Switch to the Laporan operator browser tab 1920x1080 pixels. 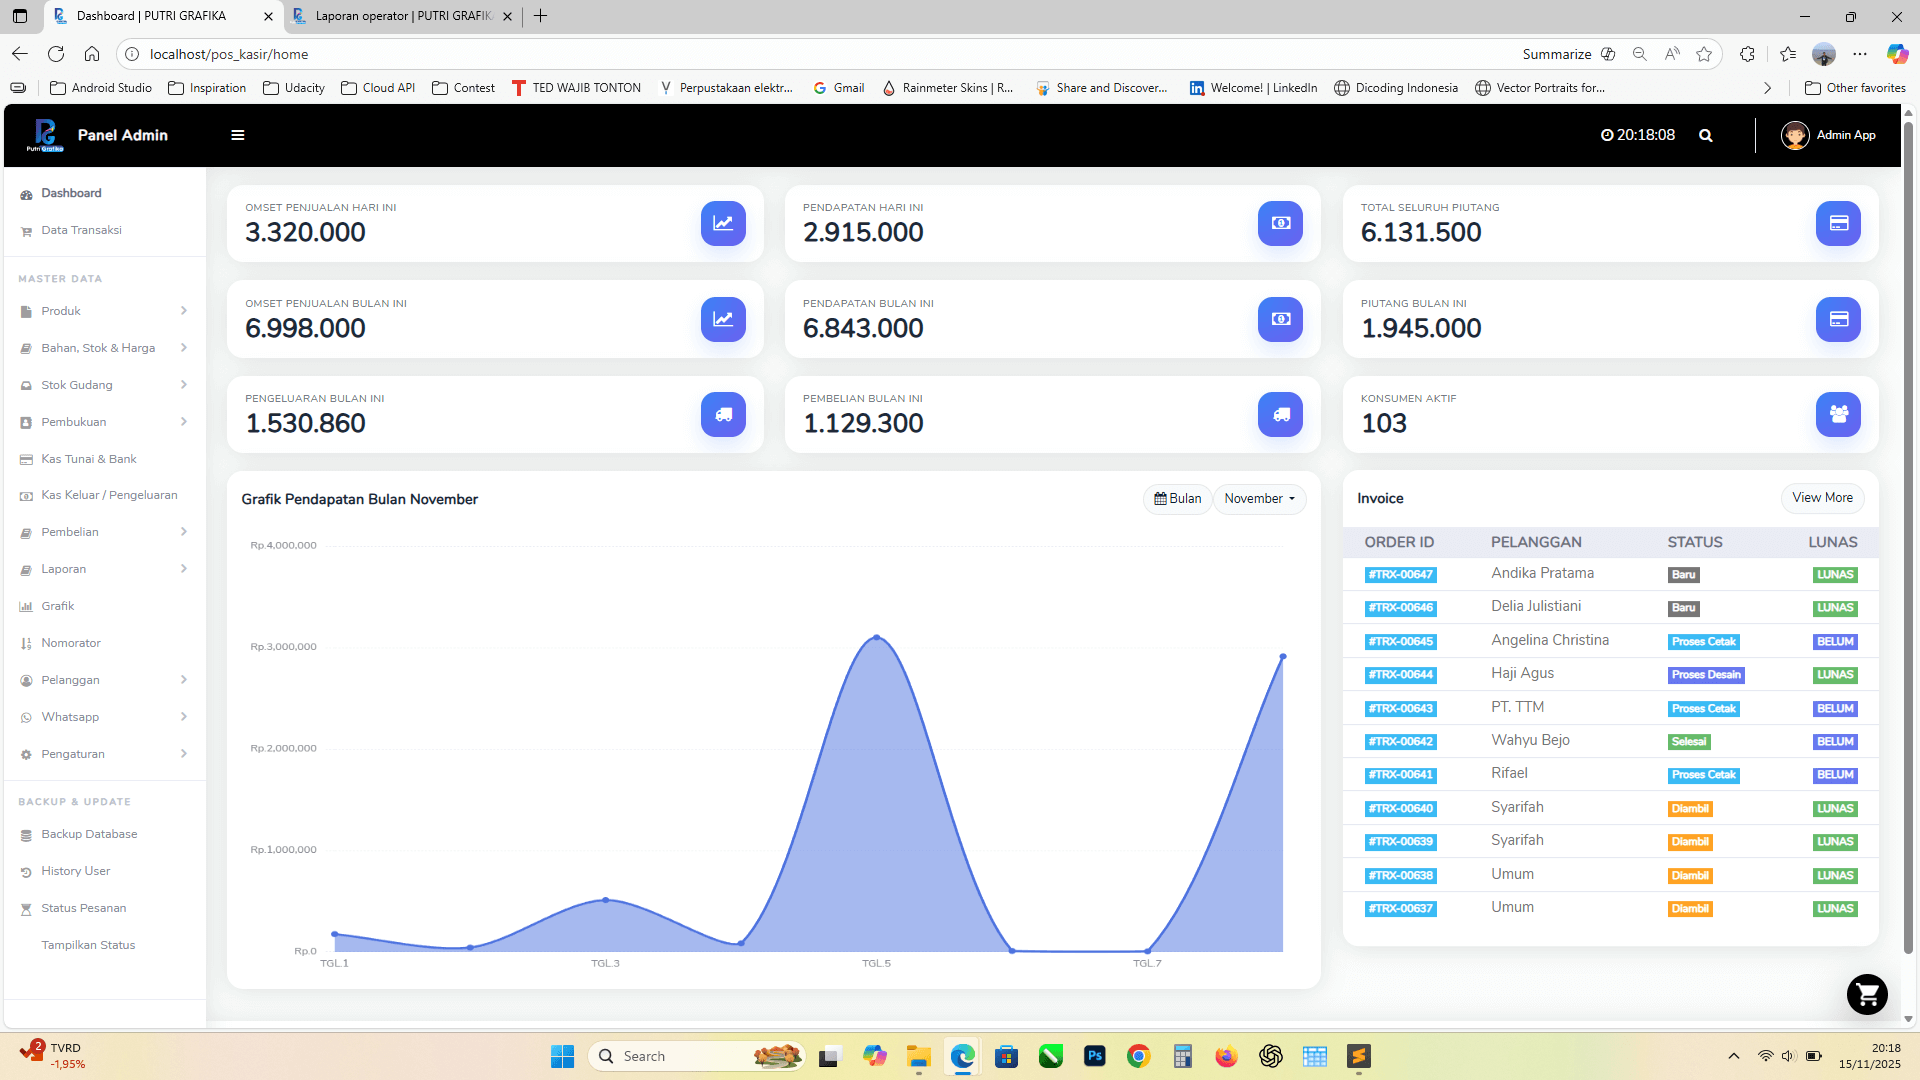395,16
